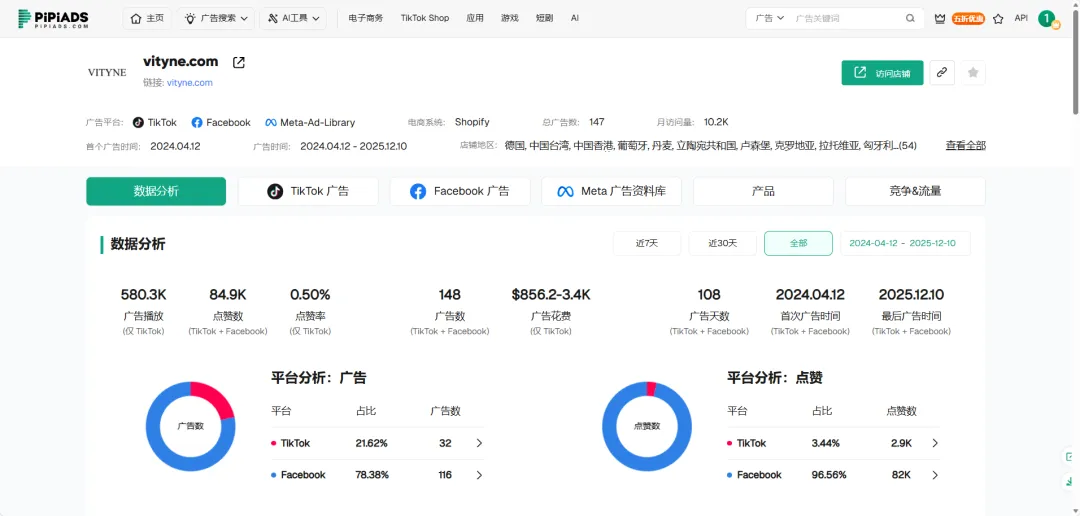This screenshot has height=516, width=1080.
Task: Select the 近30天 time range
Action: [x=722, y=243]
